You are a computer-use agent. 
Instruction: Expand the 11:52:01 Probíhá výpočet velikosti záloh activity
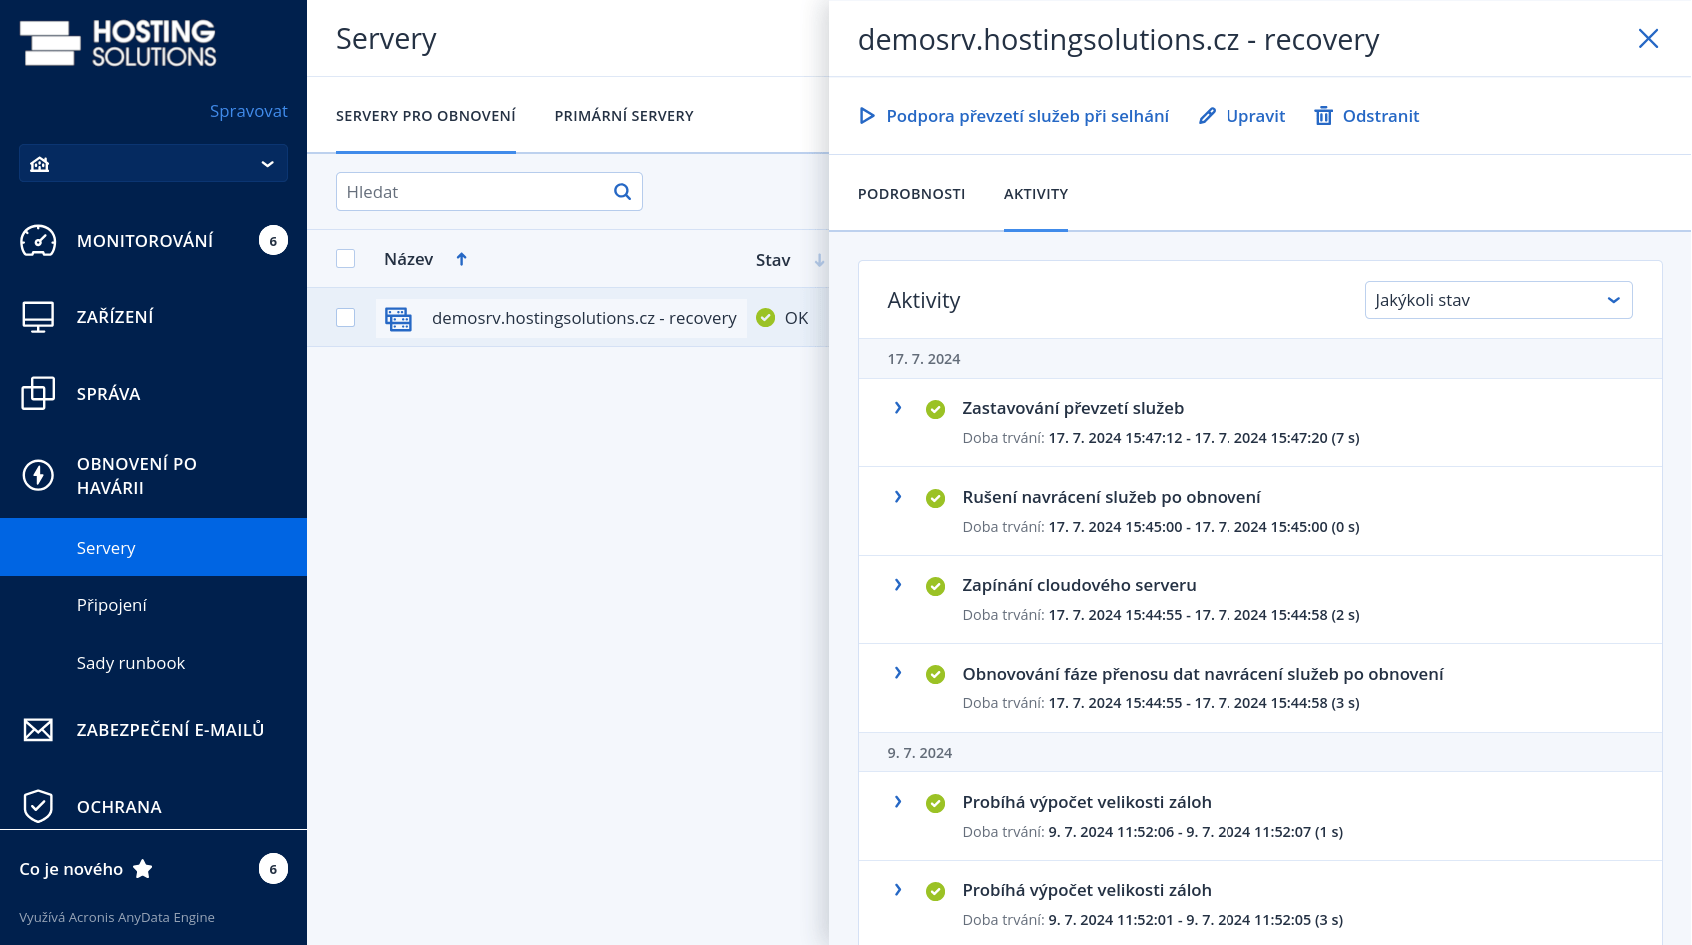pos(898,890)
